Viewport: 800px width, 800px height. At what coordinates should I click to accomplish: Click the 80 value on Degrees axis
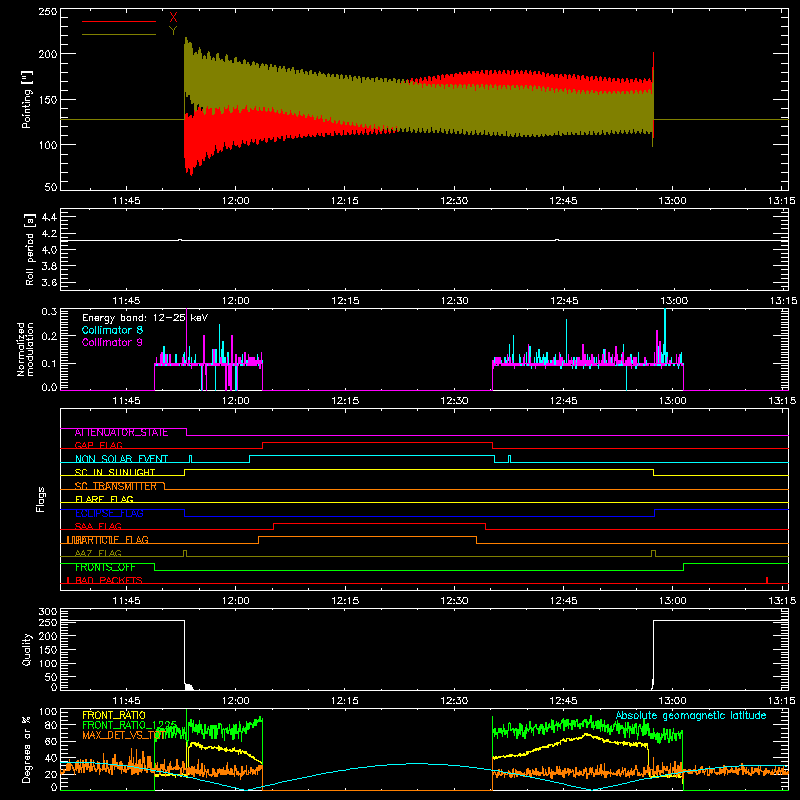coord(51,725)
